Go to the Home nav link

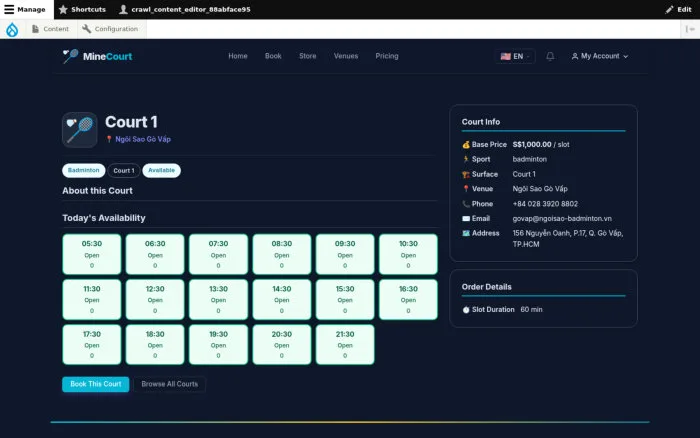tap(238, 56)
